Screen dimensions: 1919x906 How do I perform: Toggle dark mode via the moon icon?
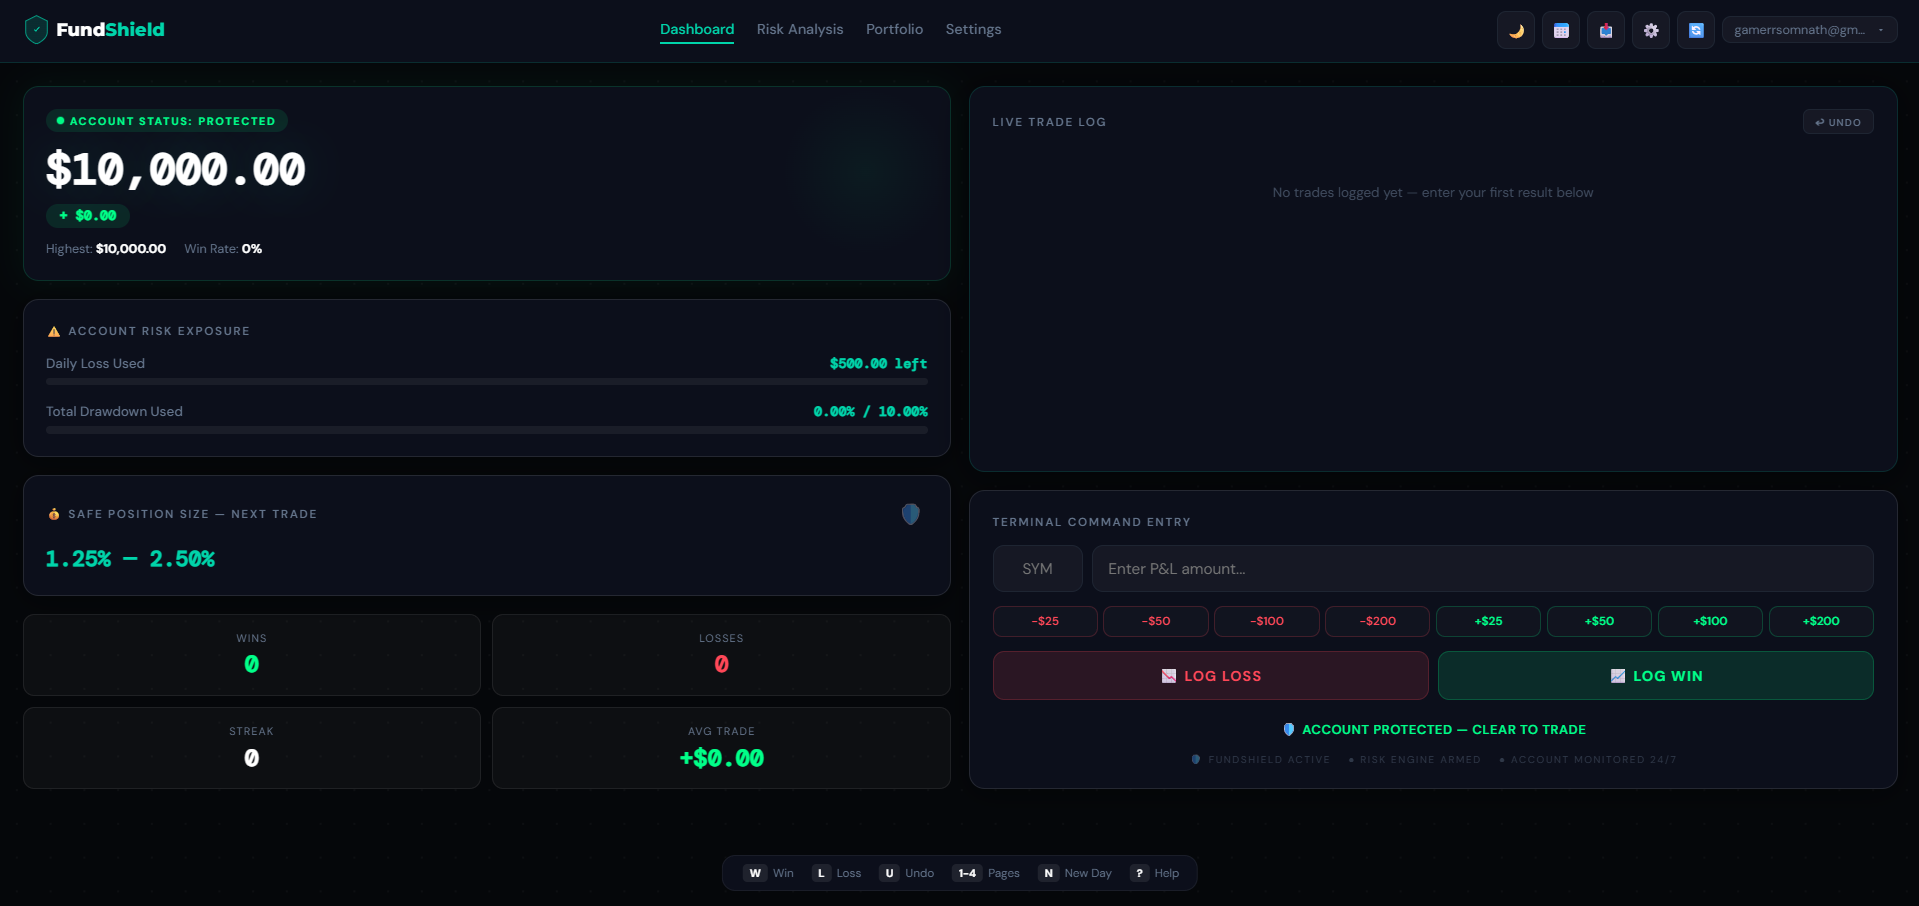coord(1515,30)
